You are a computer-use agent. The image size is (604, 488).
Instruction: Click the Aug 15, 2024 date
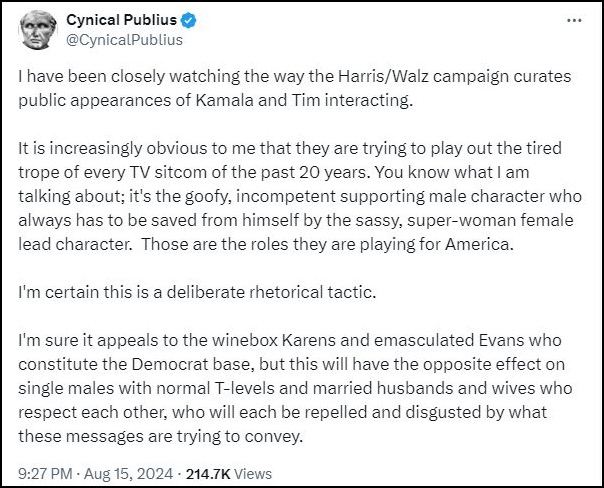(x=128, y=473)
